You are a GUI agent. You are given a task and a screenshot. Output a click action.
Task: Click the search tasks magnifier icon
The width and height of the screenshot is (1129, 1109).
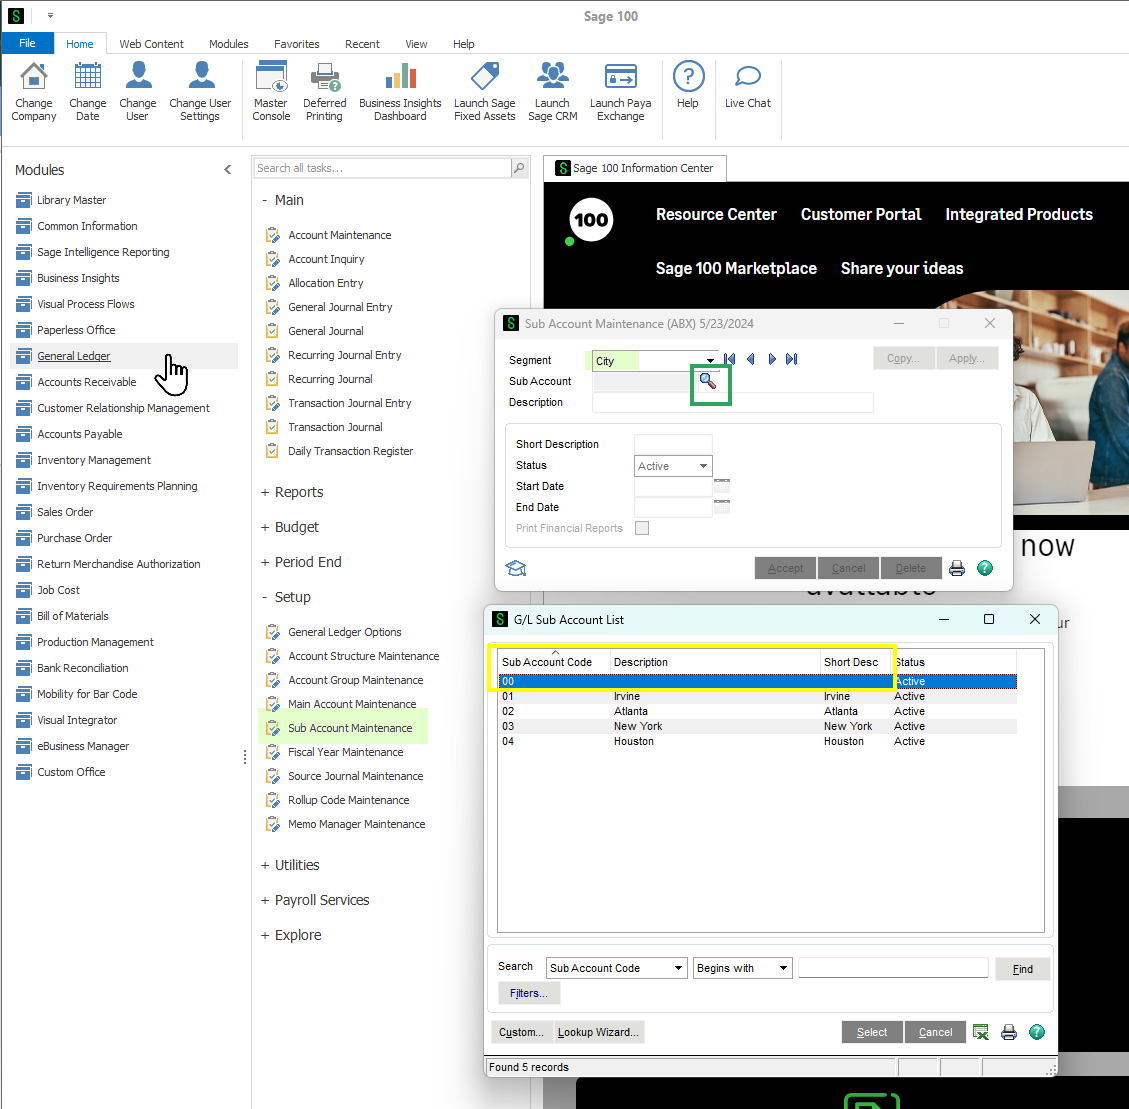click(x=518, y=168)
